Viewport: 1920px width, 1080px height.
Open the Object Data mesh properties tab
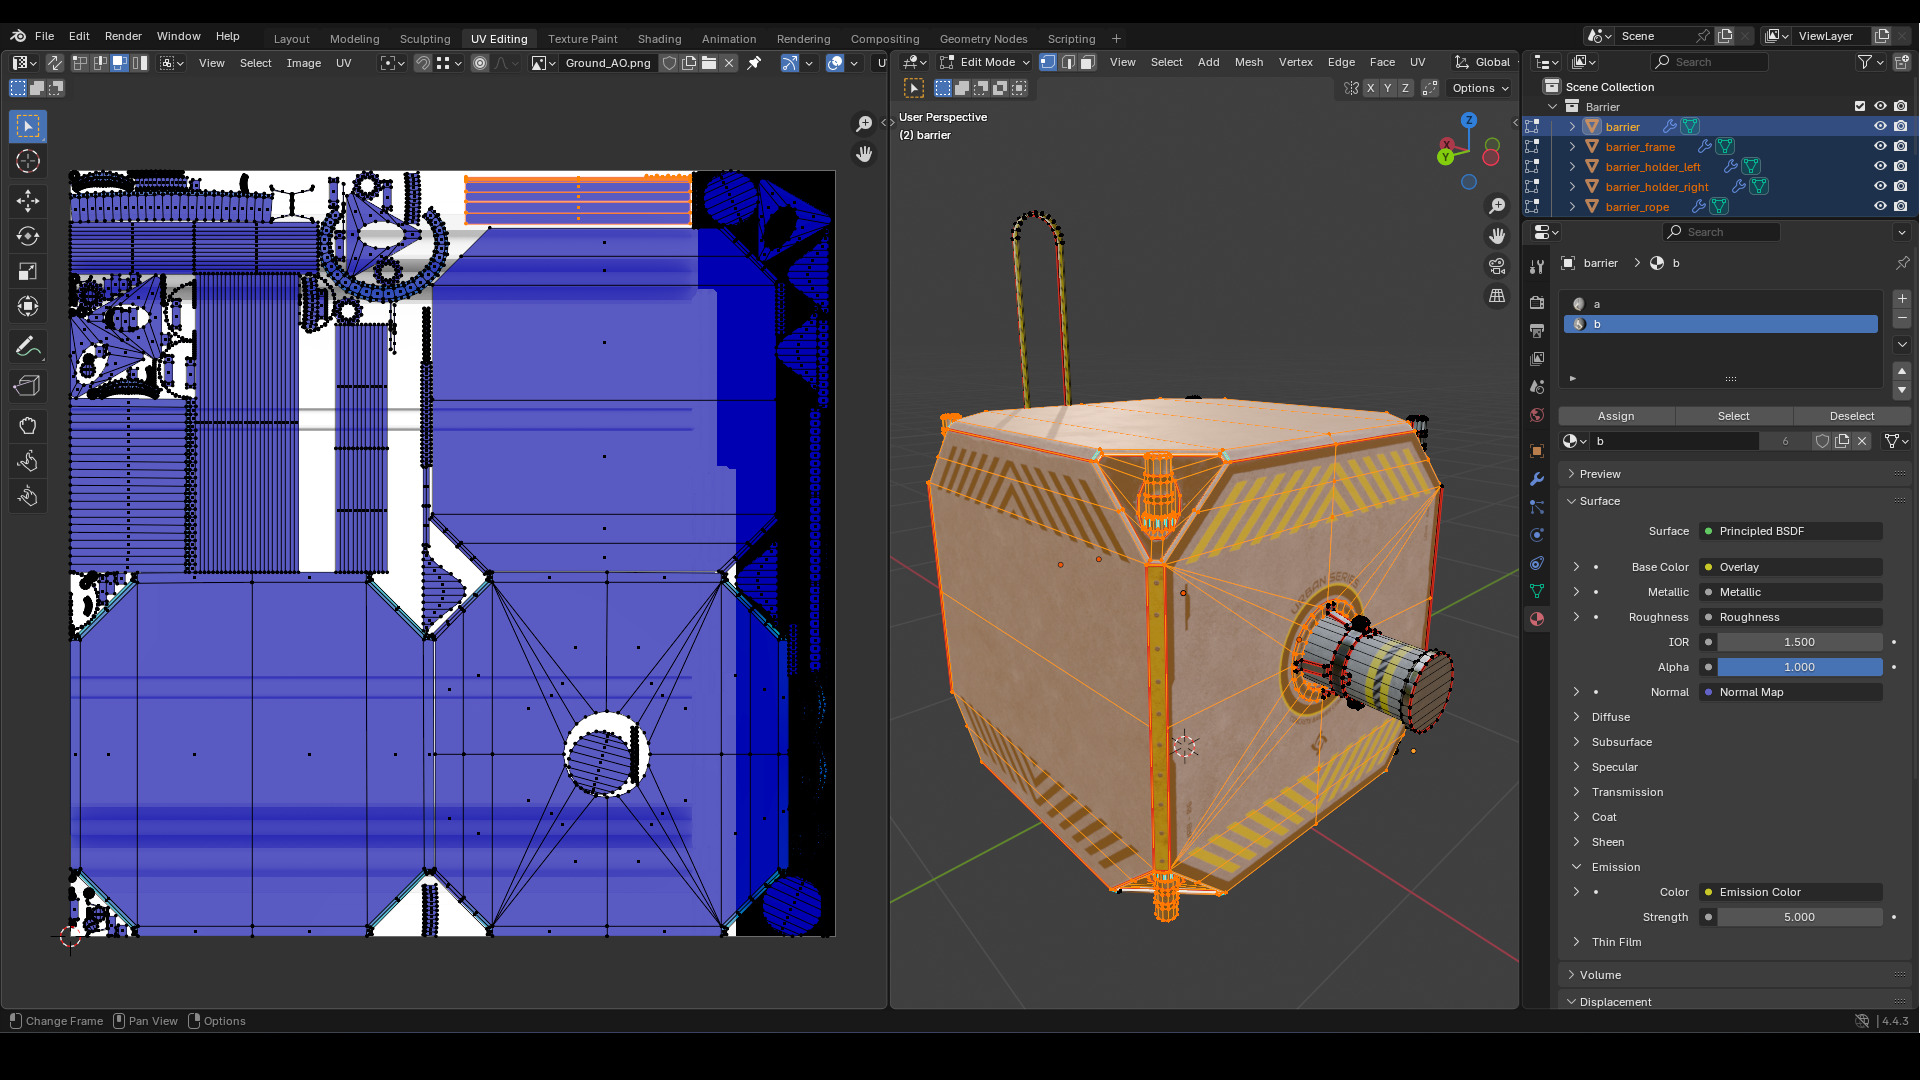click(1537, 591)
